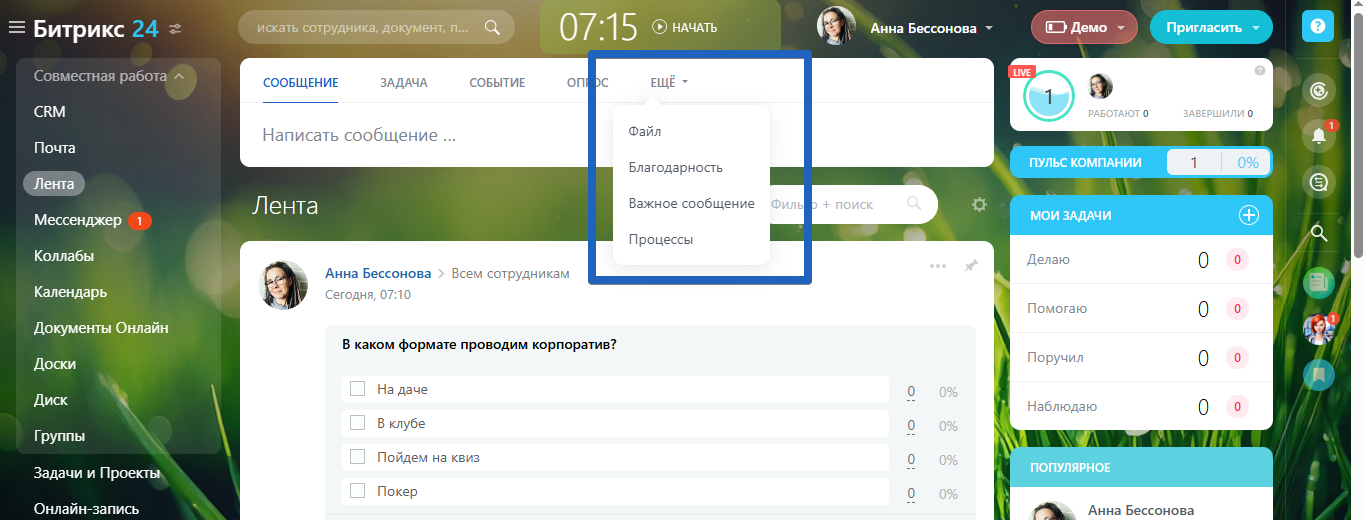Open notifications bell icon
This screenshot has height=520, width=1366.
(x=1319, y=136)
